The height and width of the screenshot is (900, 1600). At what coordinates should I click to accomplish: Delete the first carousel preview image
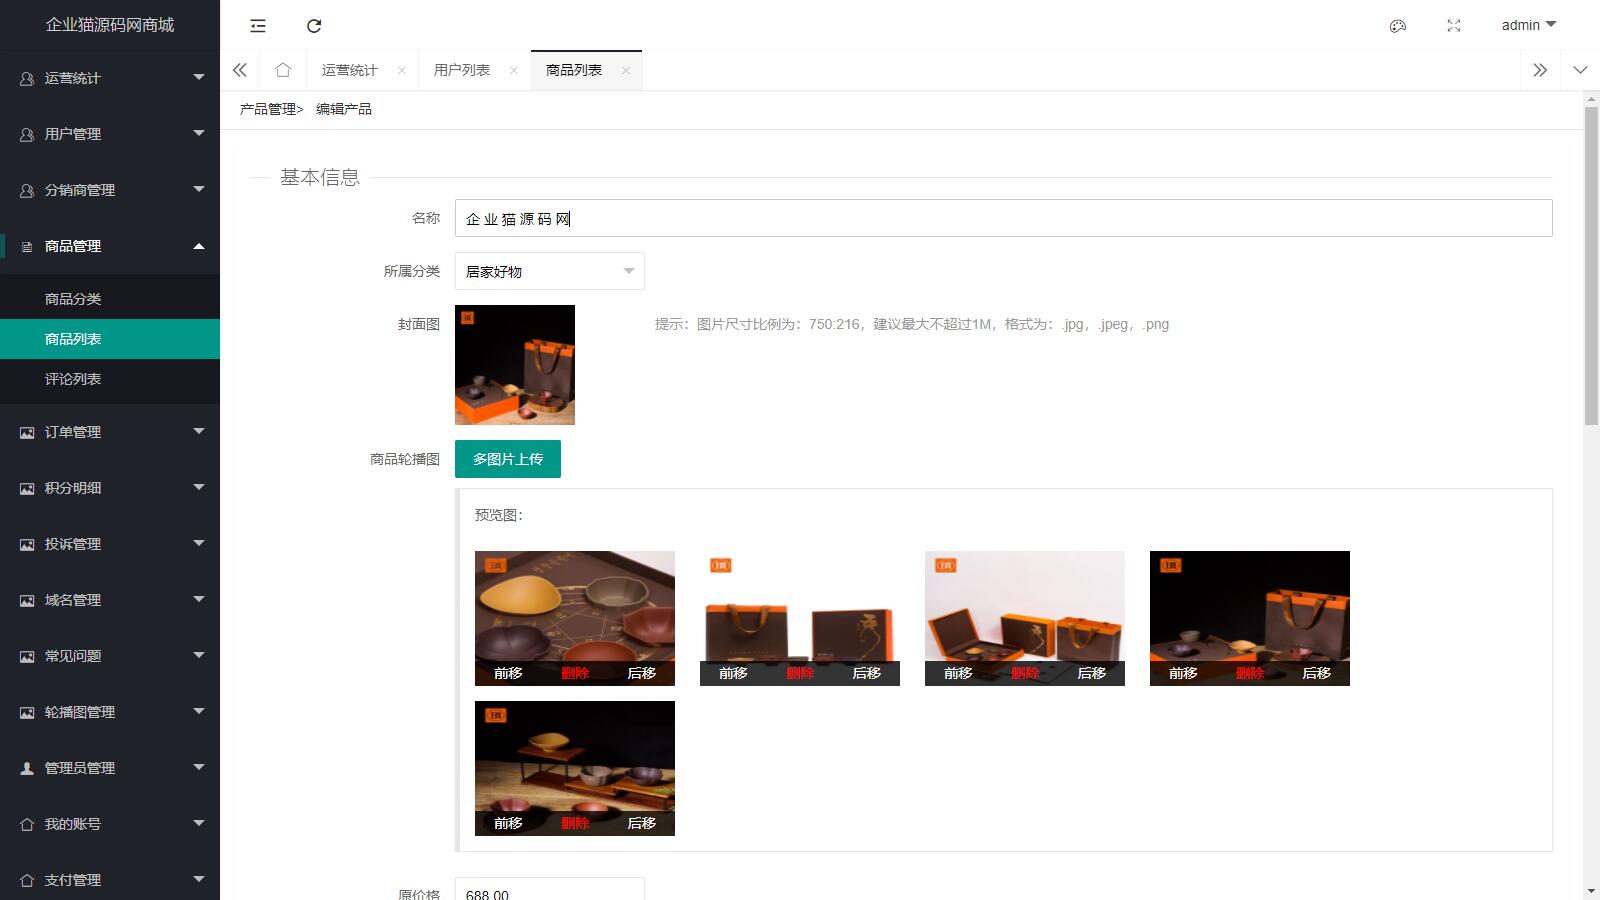pyautogui.click(x=575, y=673)
